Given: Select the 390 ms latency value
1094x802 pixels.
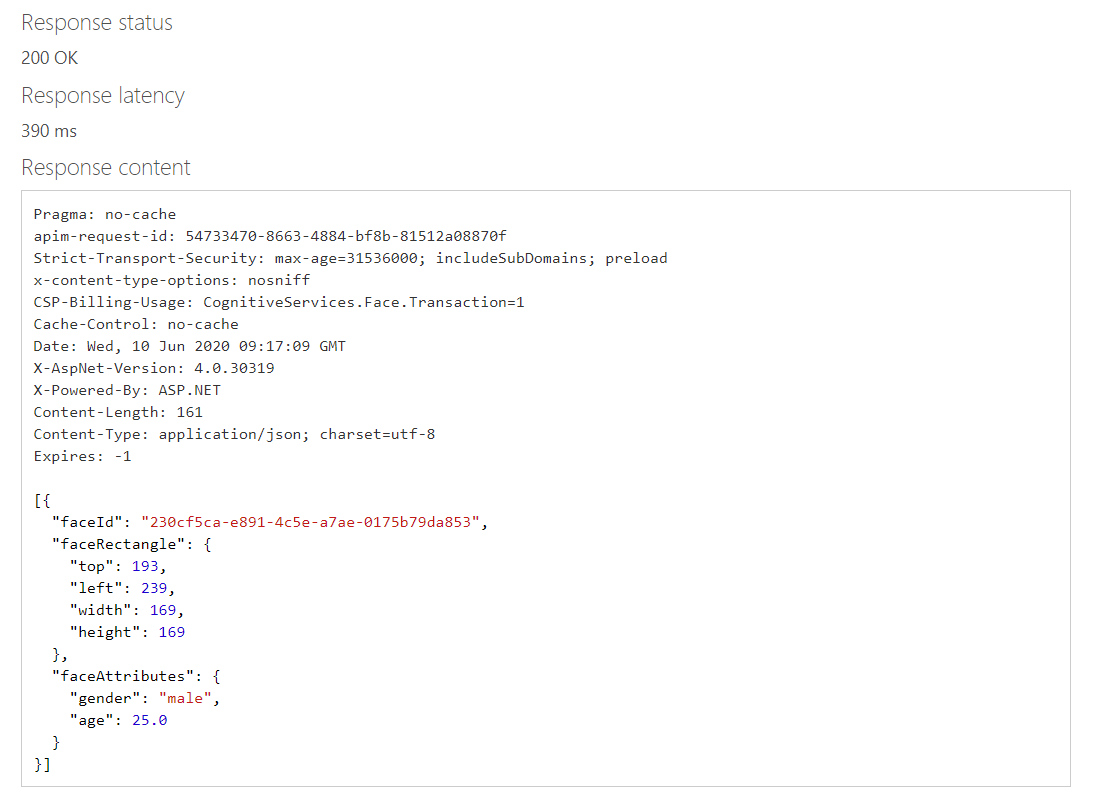Looking at the screenshot, I should click(x=49, y=131).
